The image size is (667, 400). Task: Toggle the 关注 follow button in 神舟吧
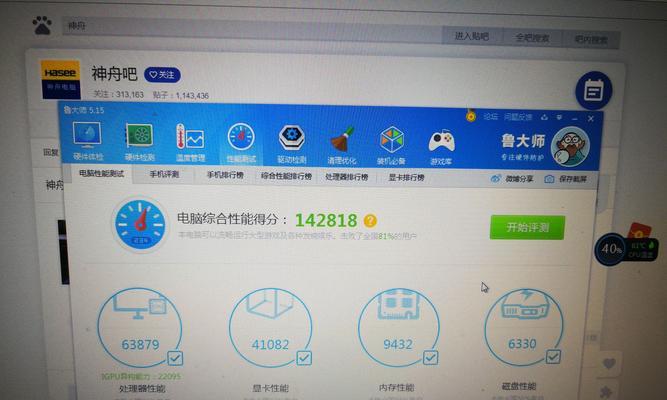click(x=162, y=75)
